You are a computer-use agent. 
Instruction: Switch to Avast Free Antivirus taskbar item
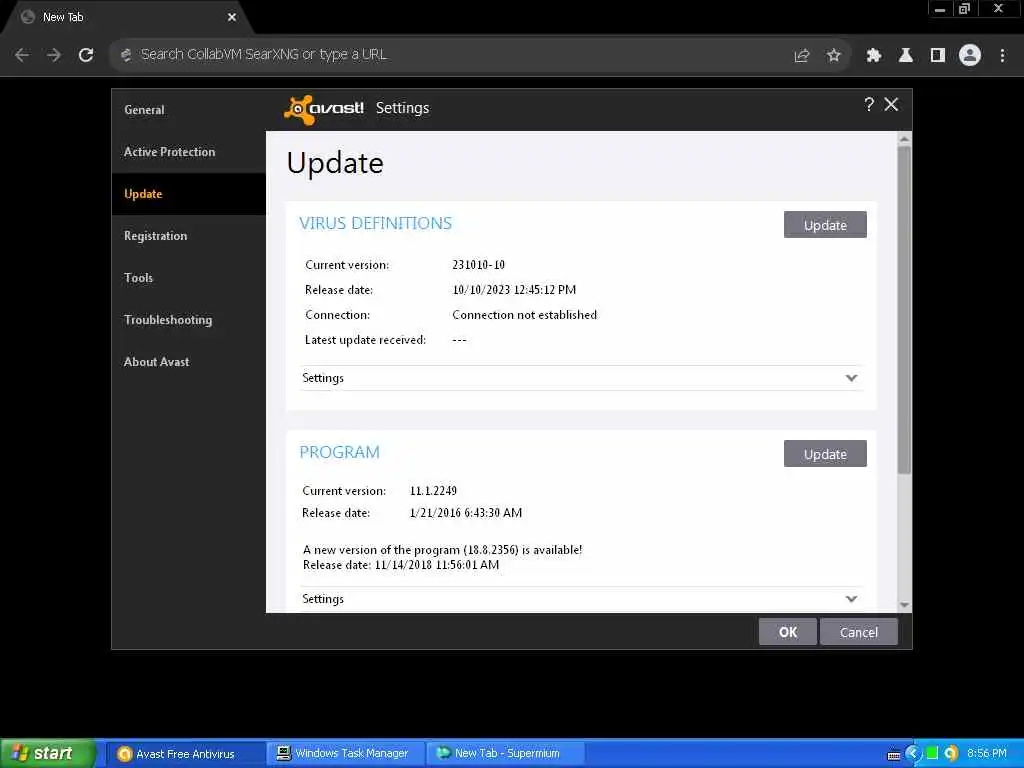point(185,754)
